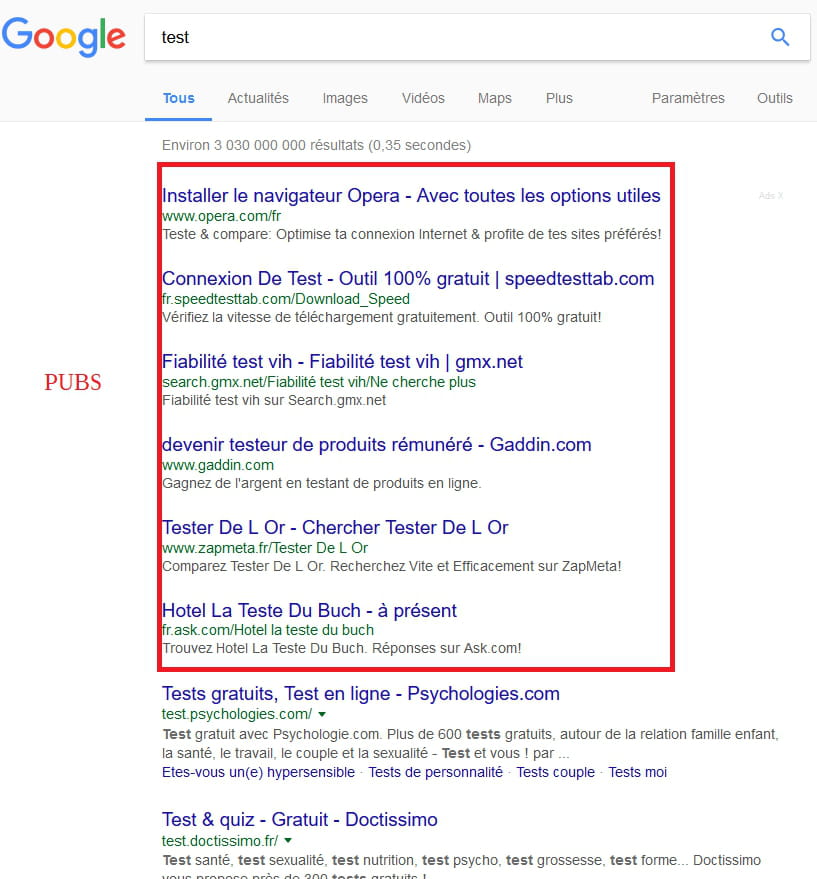Expand dropdown arrow next to test.psychologies.com
The height and width of the screenshot is (879, 817).
[322, 714]
